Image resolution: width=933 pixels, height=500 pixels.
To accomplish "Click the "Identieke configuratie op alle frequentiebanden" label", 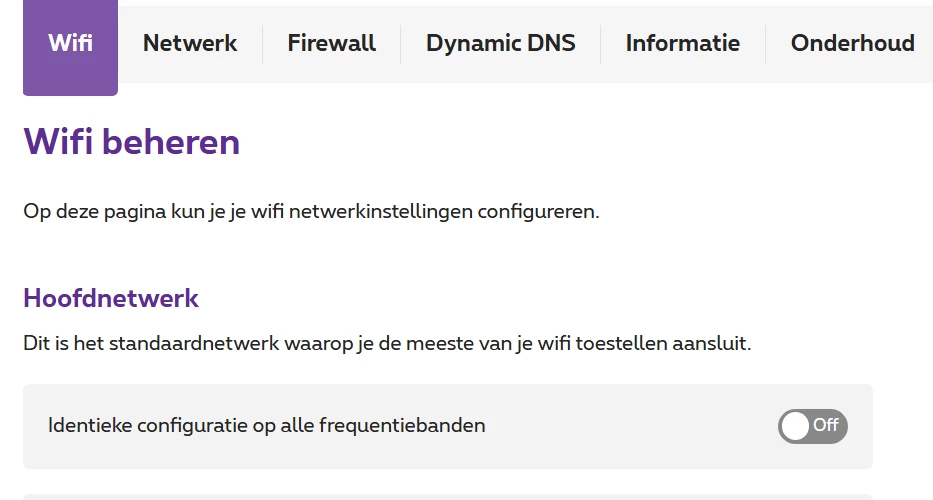I will coord(266,426).
